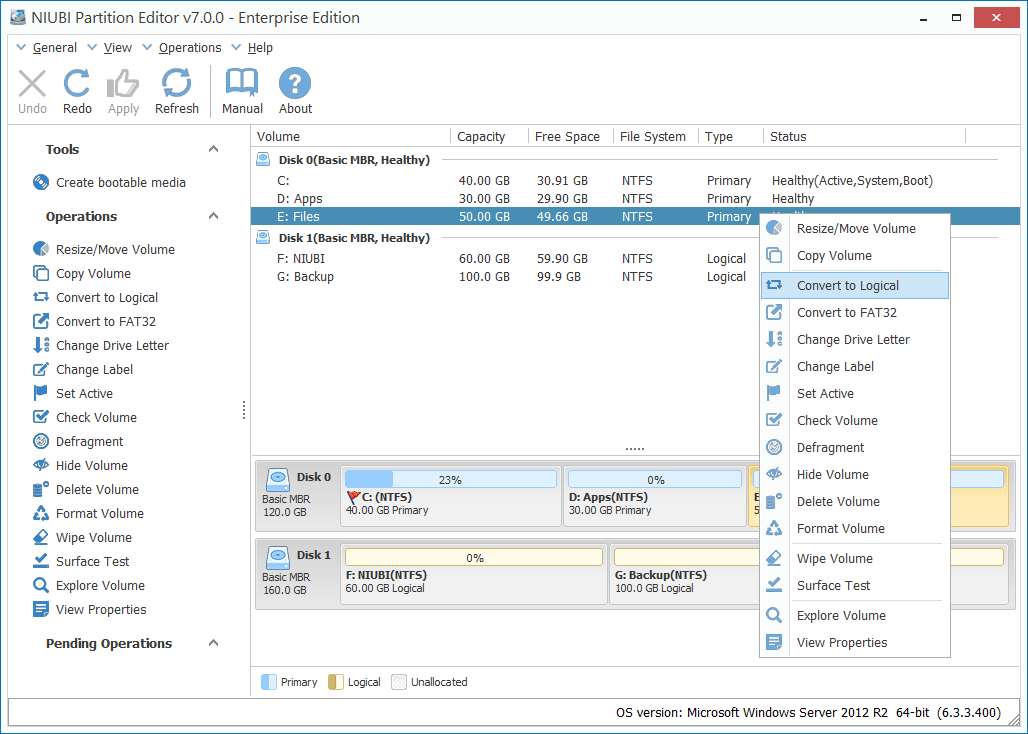The image size is (1028, 734).
Task: Click the sidebar Explore Volume magnifier icon
Action: pyautogui.click(x=41, y=585)
